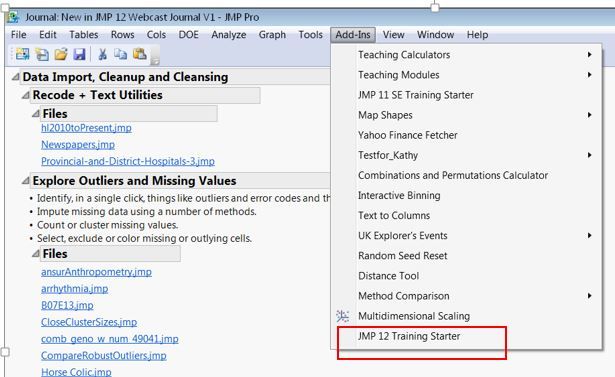Open the Distance Tool add-in
This screenshot has width=615, height=377.
(467, 276)
